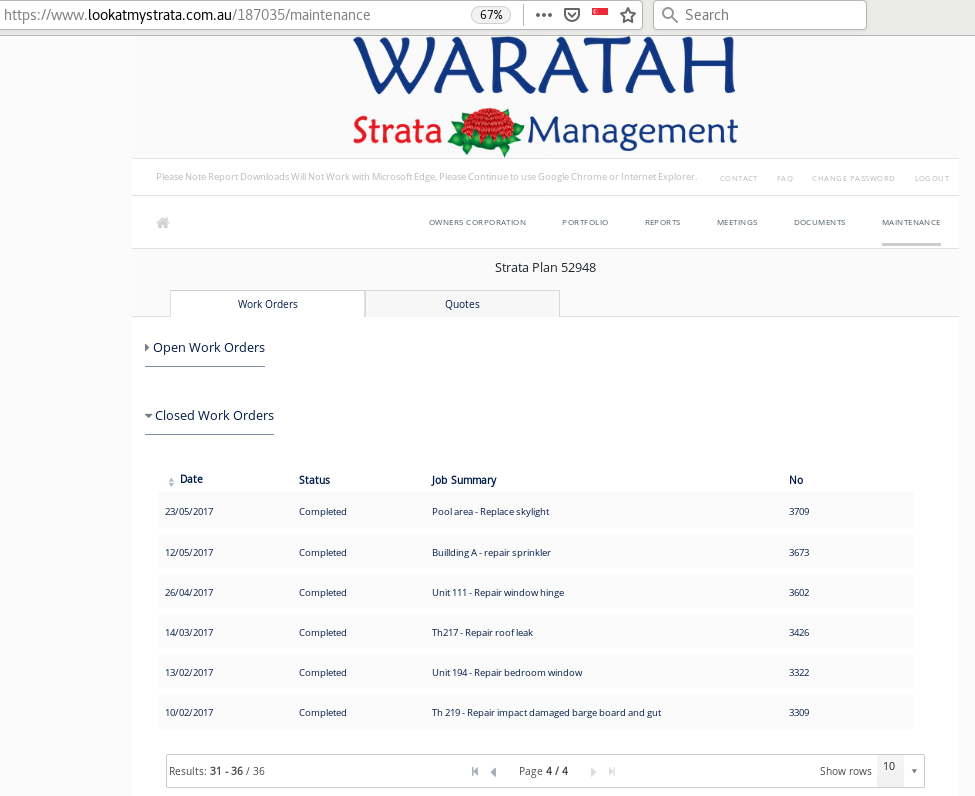Switch to the Work Orders tab

click(x=267, y=304)
